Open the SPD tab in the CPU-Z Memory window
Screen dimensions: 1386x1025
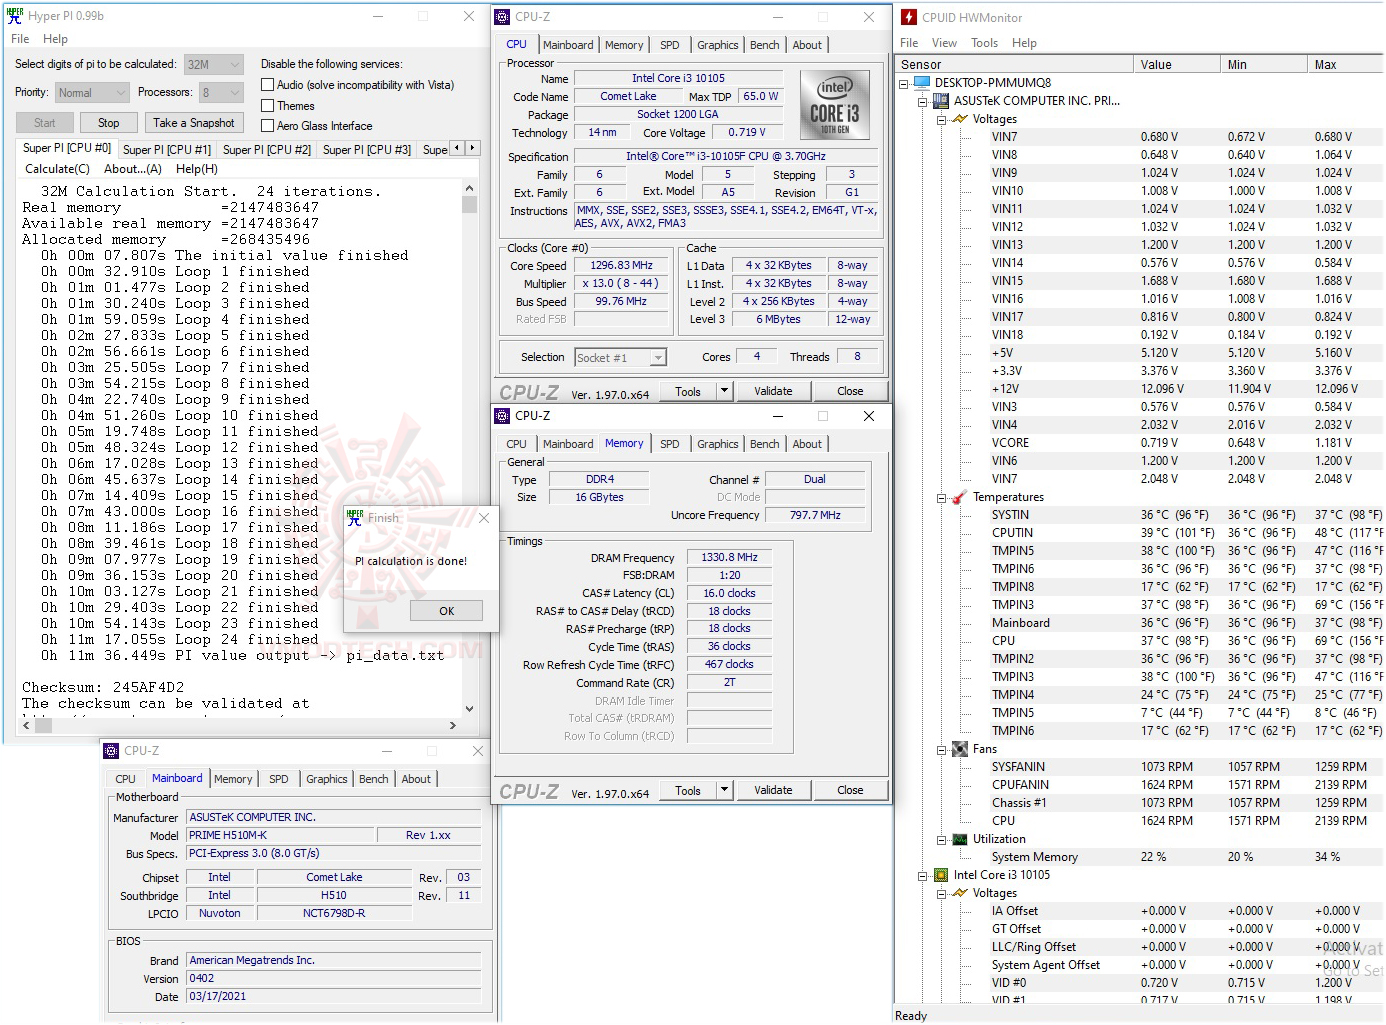pyautogui.click(x=670, y=444)
